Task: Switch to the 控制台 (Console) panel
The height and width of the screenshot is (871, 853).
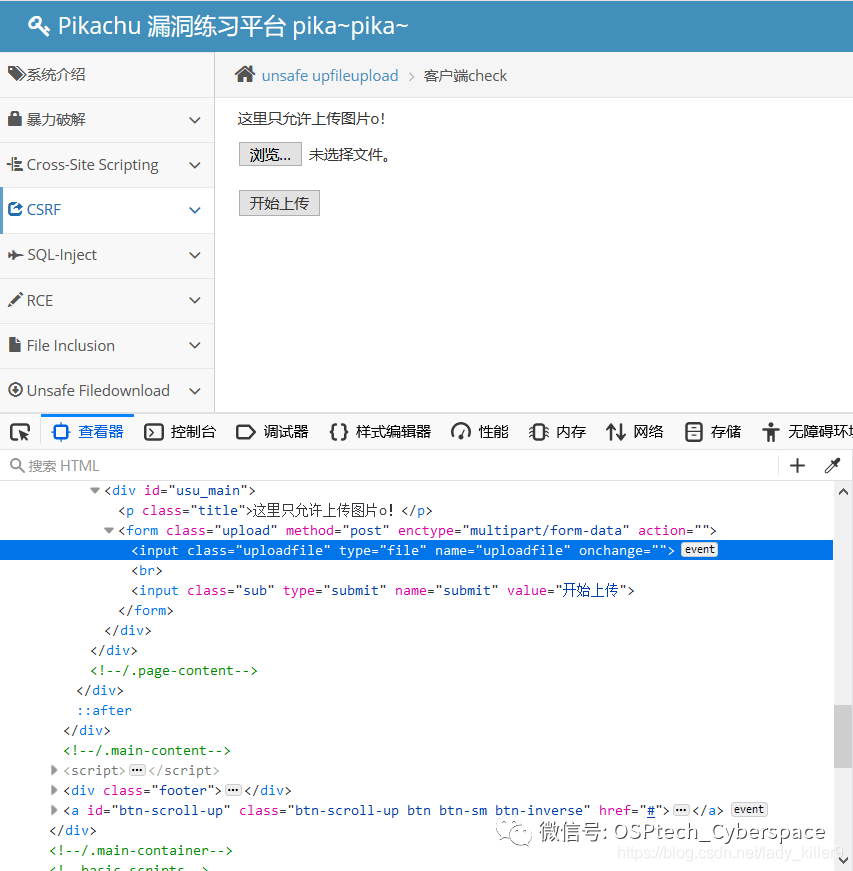Action: click(180, 432)
